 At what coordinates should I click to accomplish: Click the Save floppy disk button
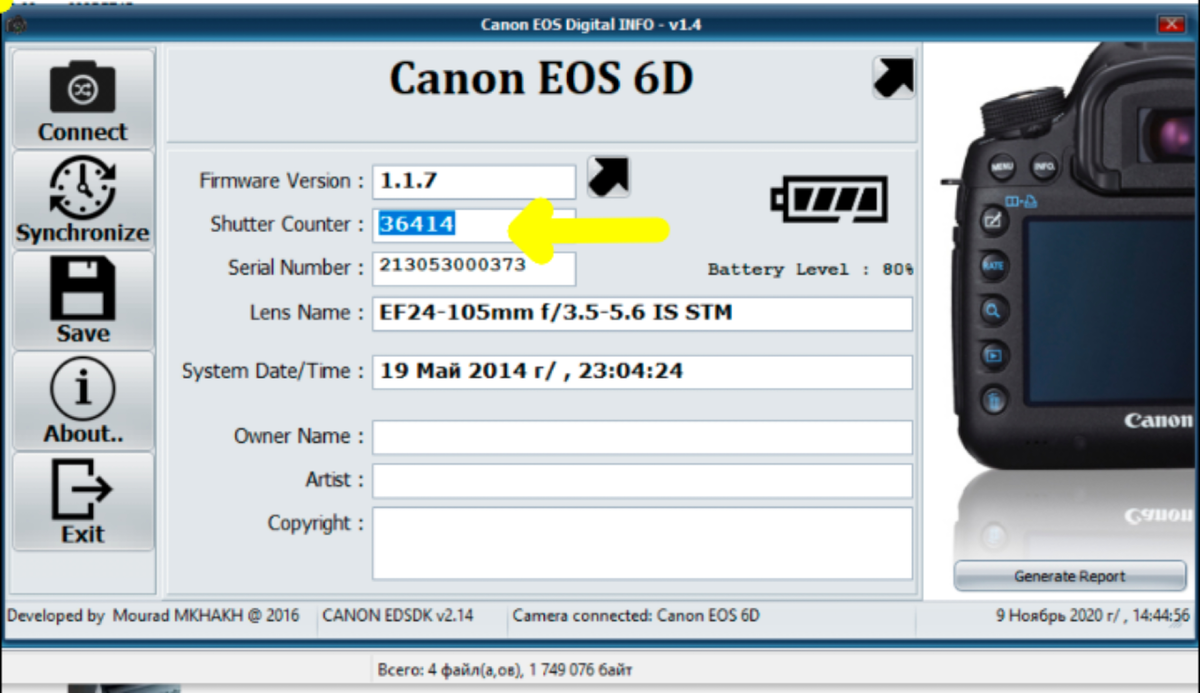[83, 300]
